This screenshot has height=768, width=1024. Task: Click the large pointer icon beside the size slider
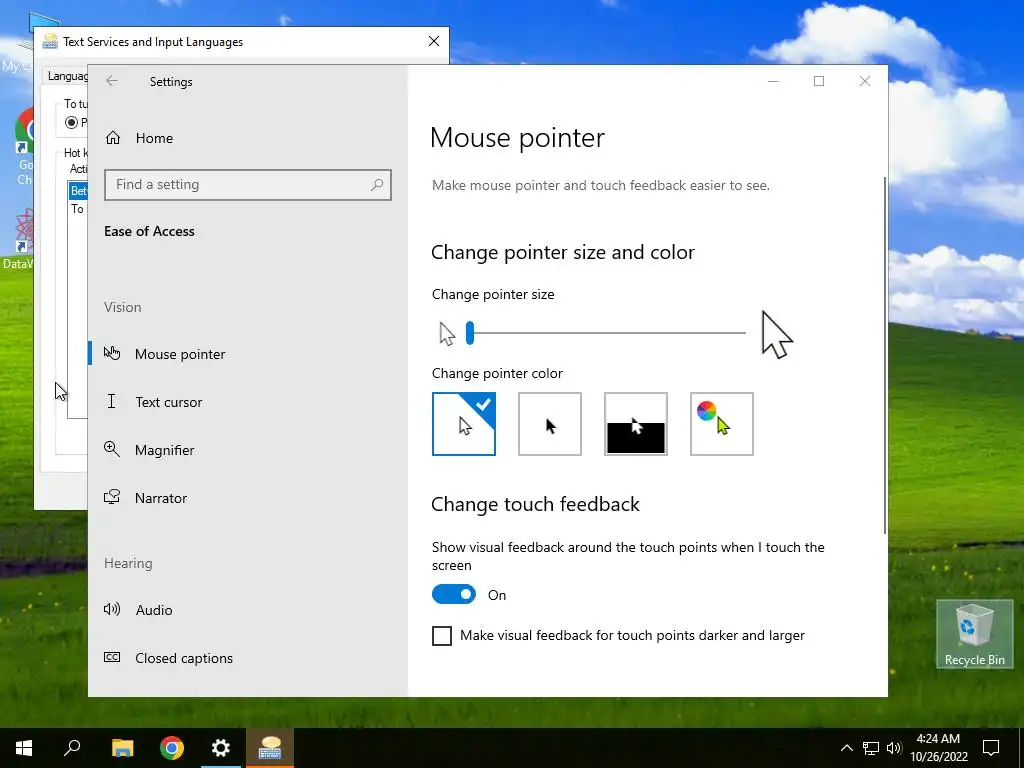pos(776,334)
